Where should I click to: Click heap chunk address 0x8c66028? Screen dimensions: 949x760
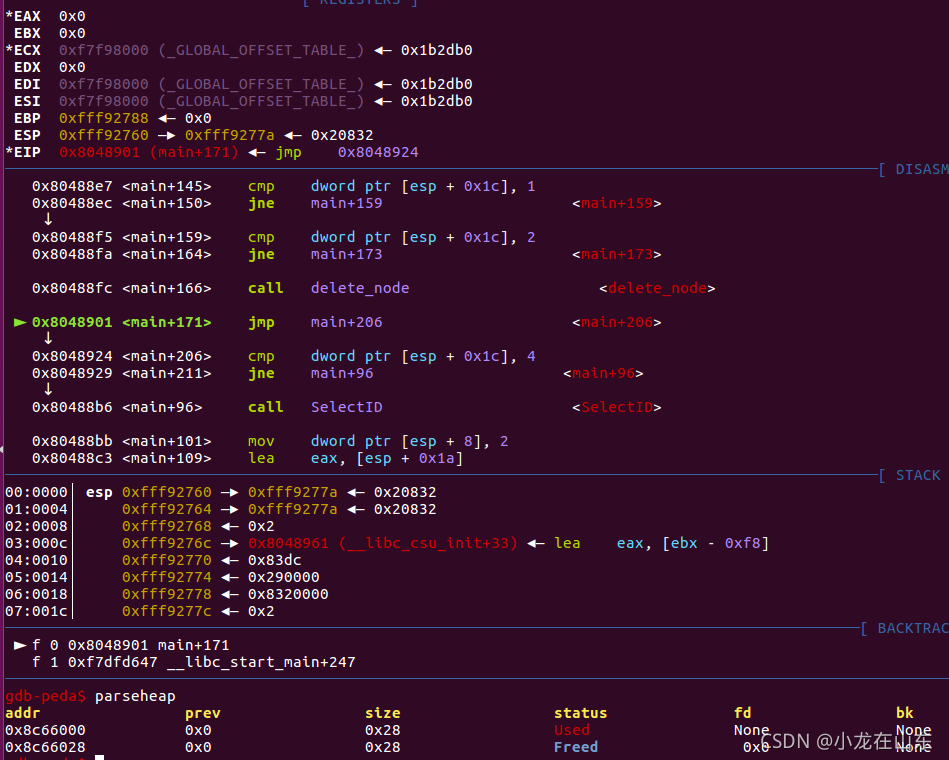pos(45,747)
